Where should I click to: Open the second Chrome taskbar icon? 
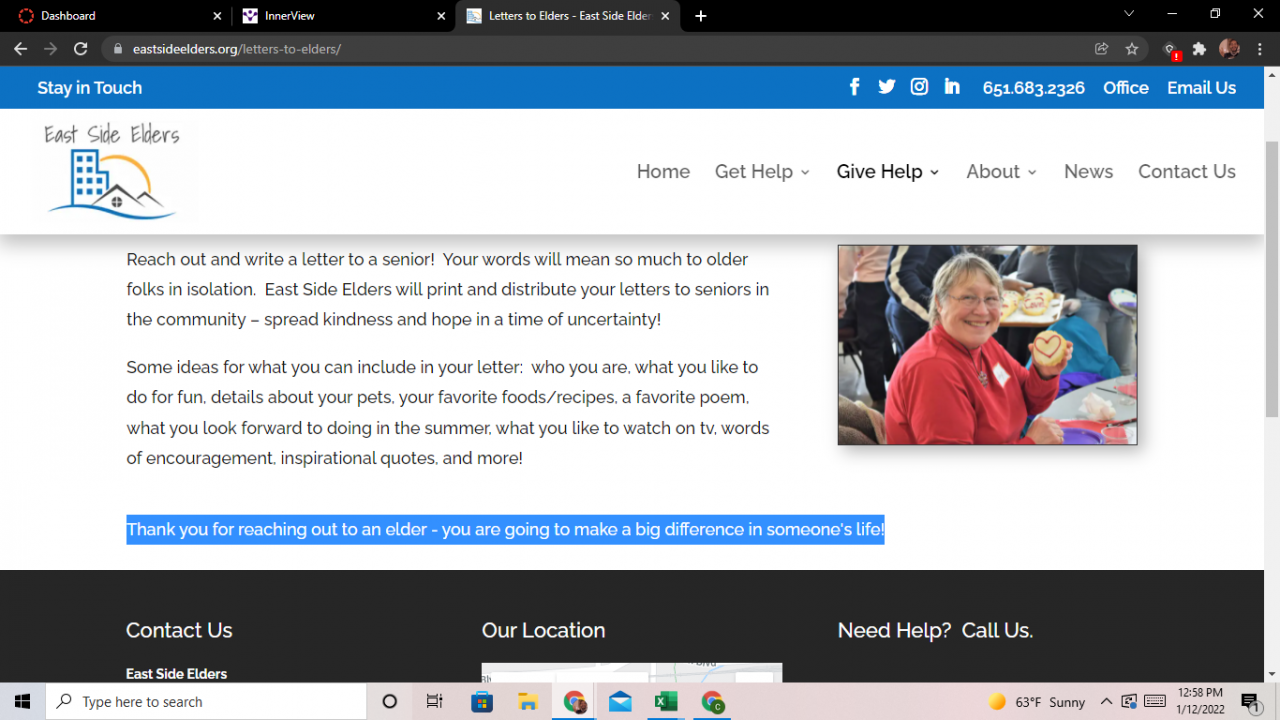[x=712, y=701]
